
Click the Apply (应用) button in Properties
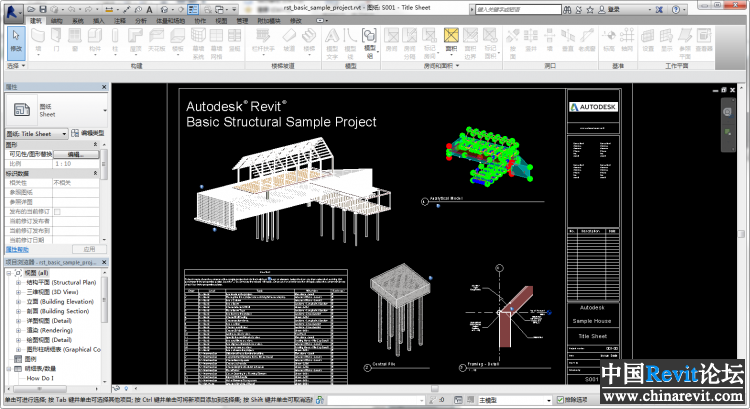[x=89, y=249]
